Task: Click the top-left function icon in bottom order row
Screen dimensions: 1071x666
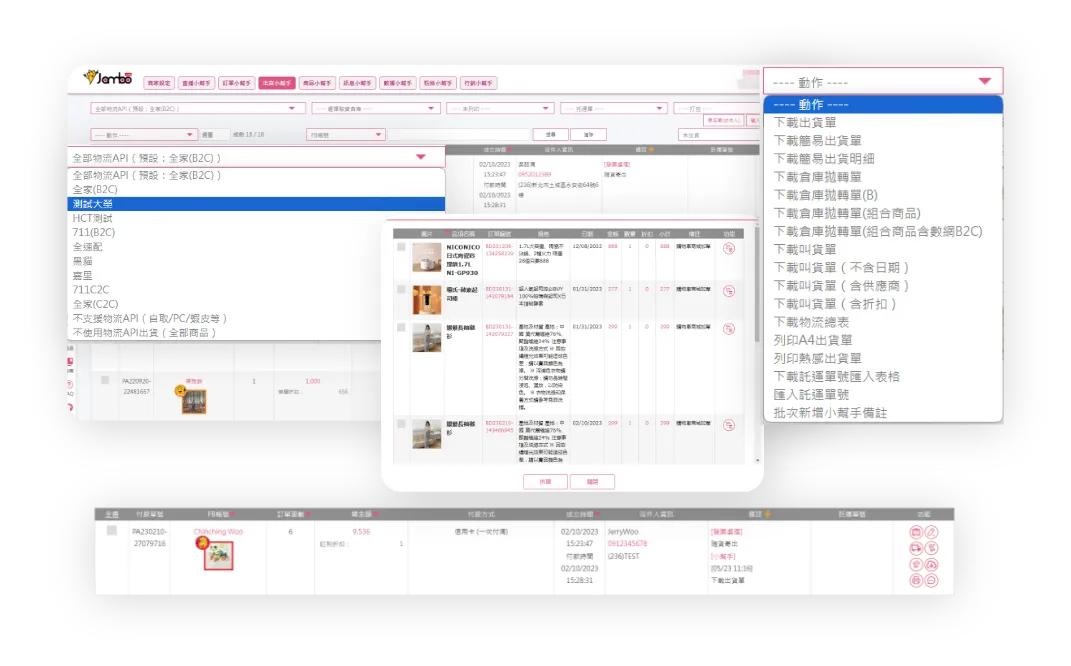Action: (x=915, y=532)
